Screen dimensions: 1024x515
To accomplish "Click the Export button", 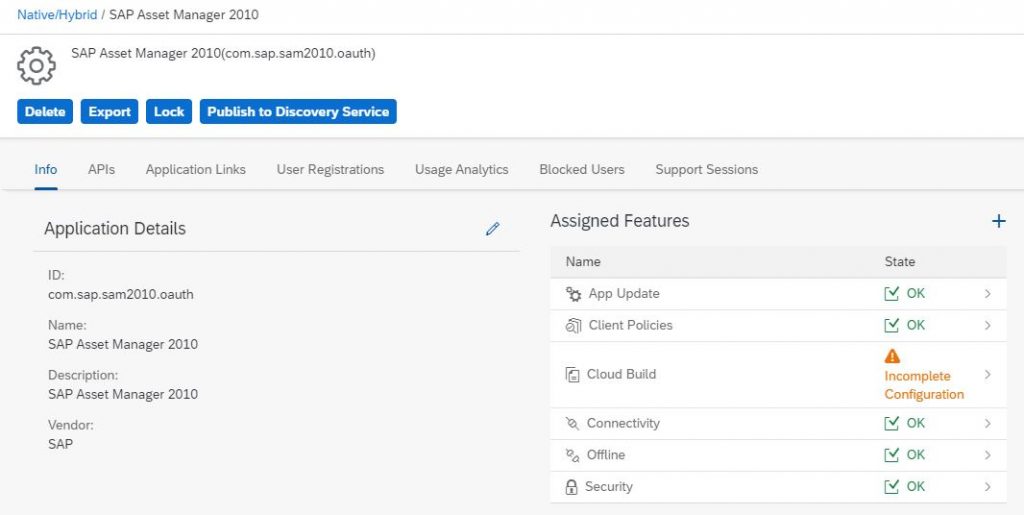I will 110,112.
